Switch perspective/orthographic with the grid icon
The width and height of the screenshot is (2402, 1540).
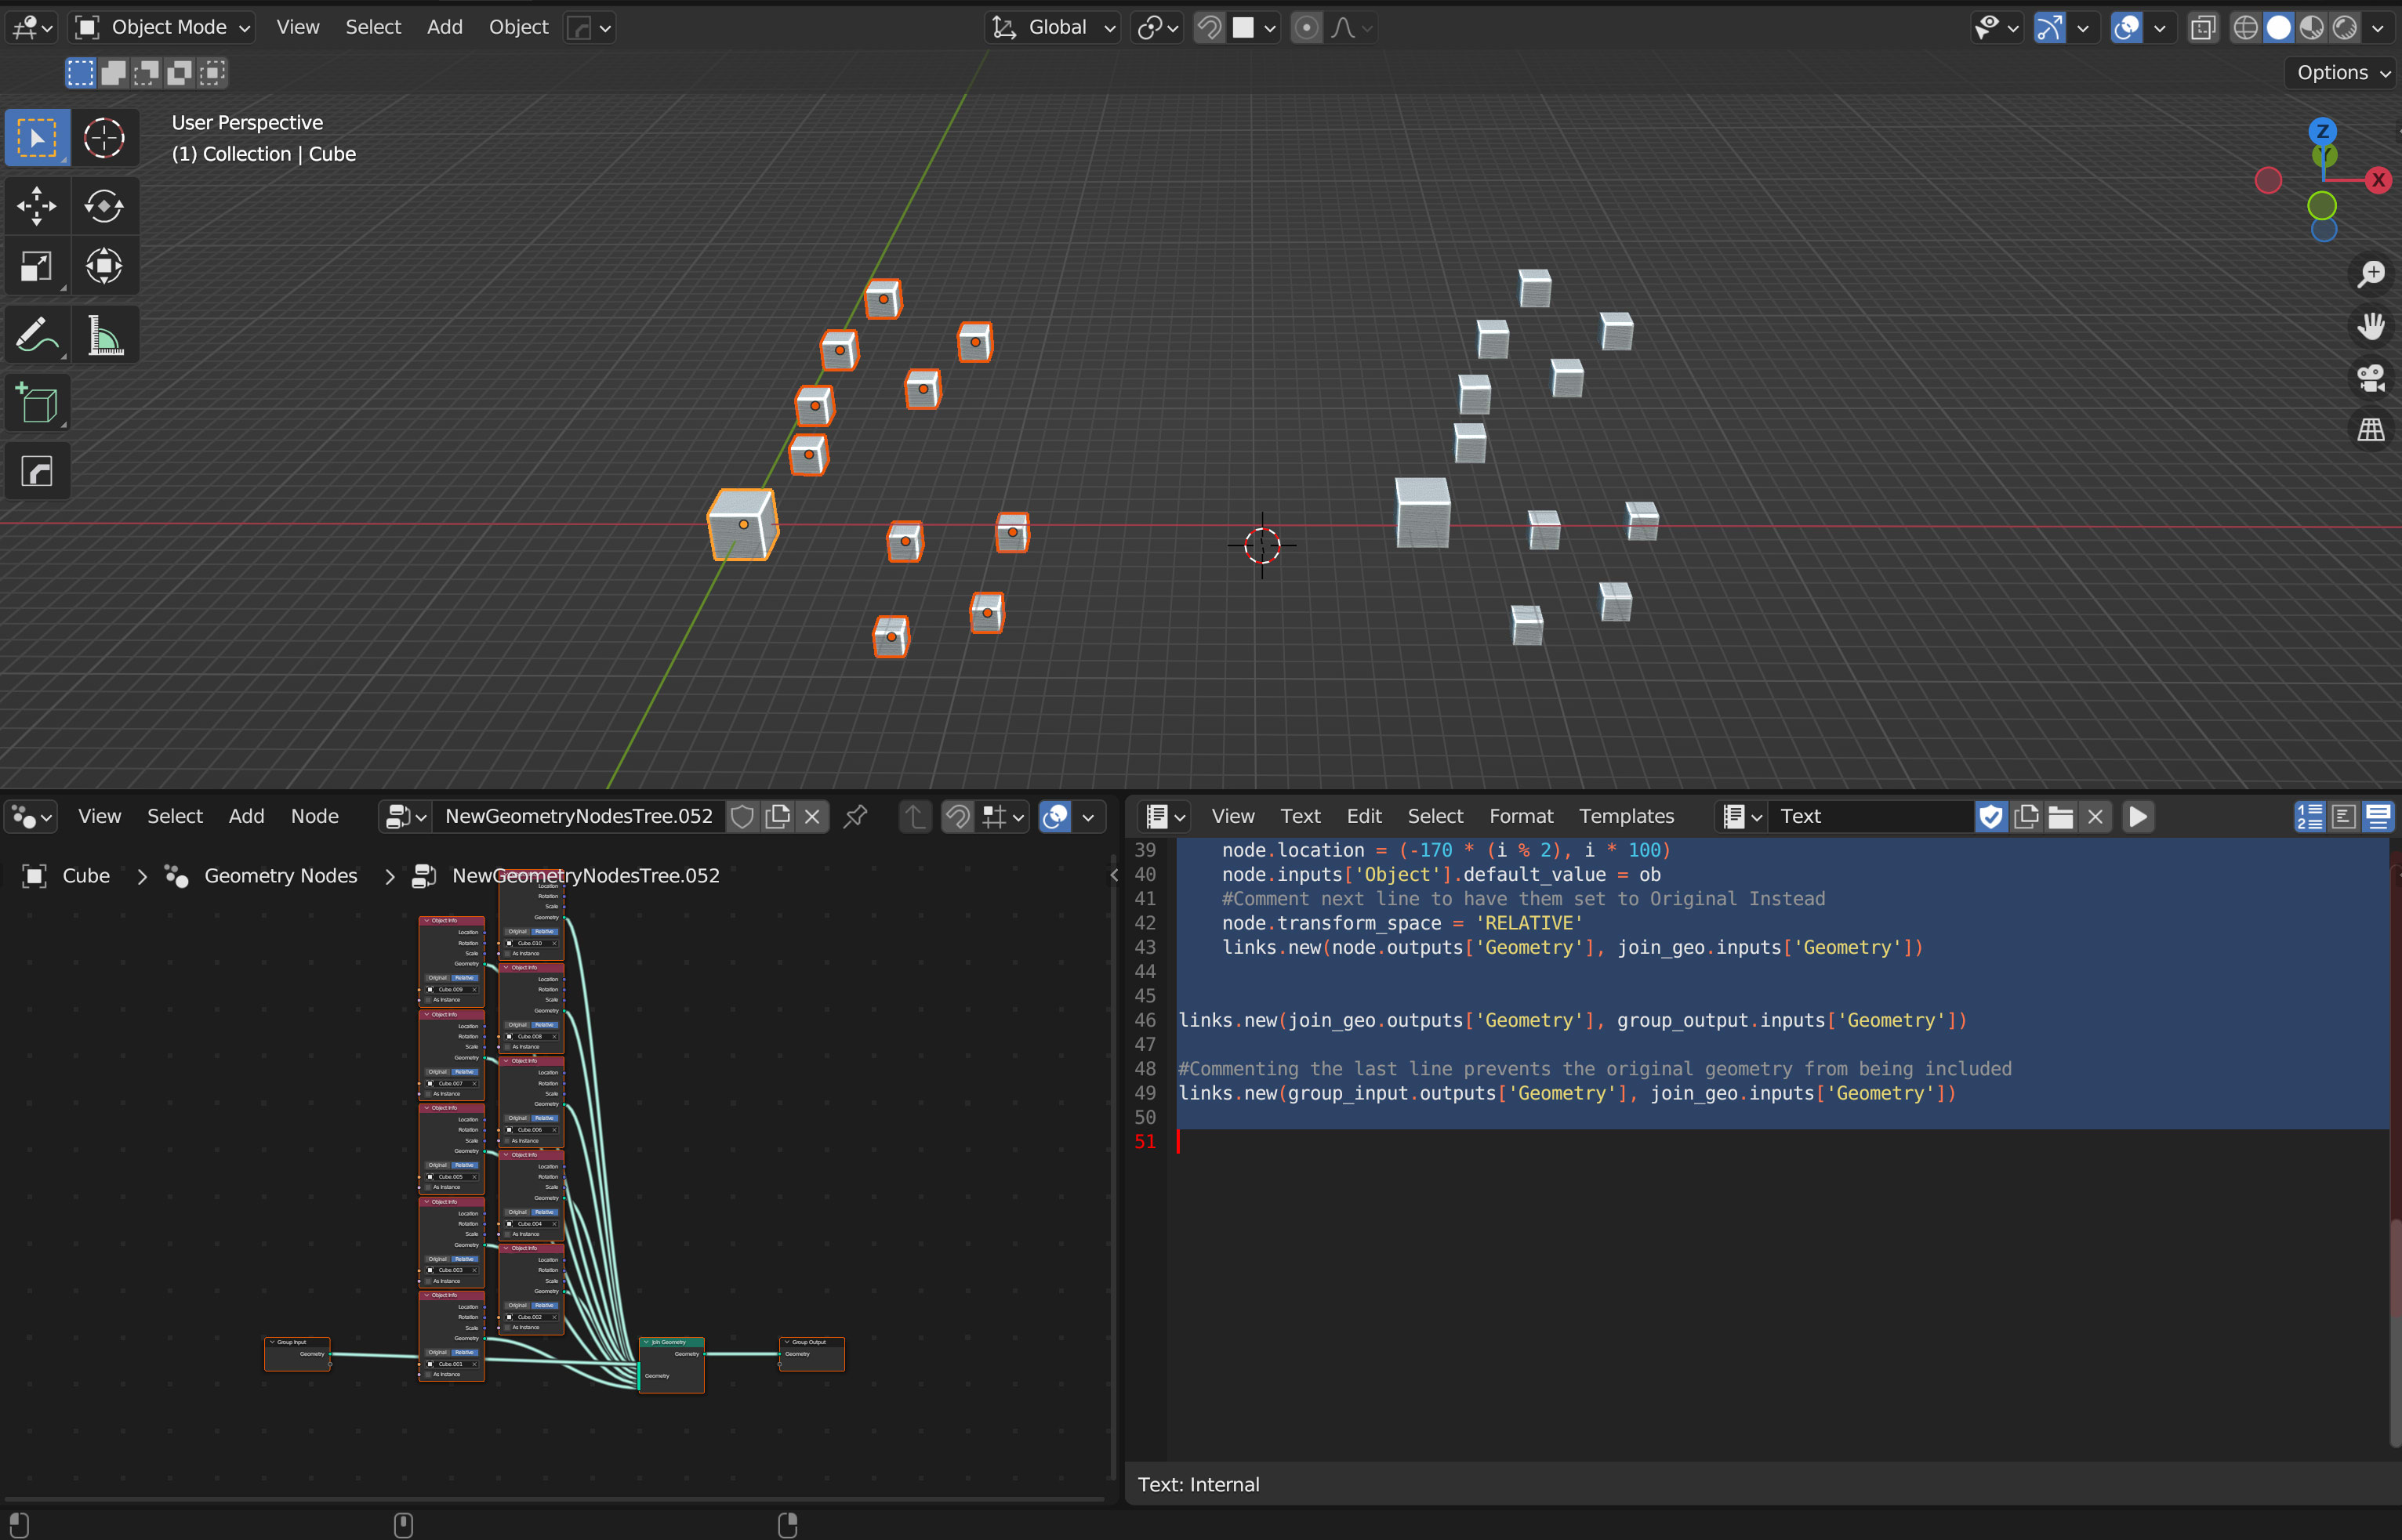[x=2371, y=430]
